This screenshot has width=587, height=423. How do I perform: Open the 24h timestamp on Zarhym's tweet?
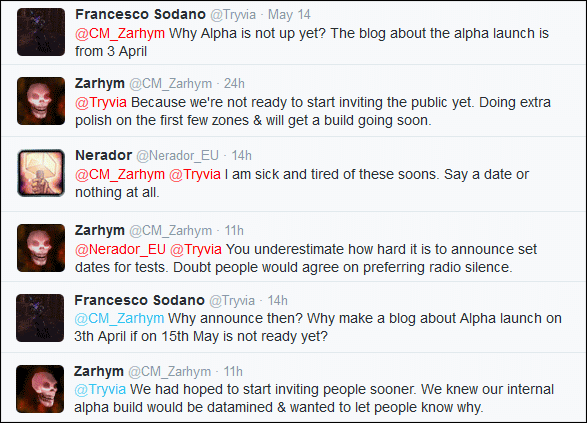(x=234, y=83)
